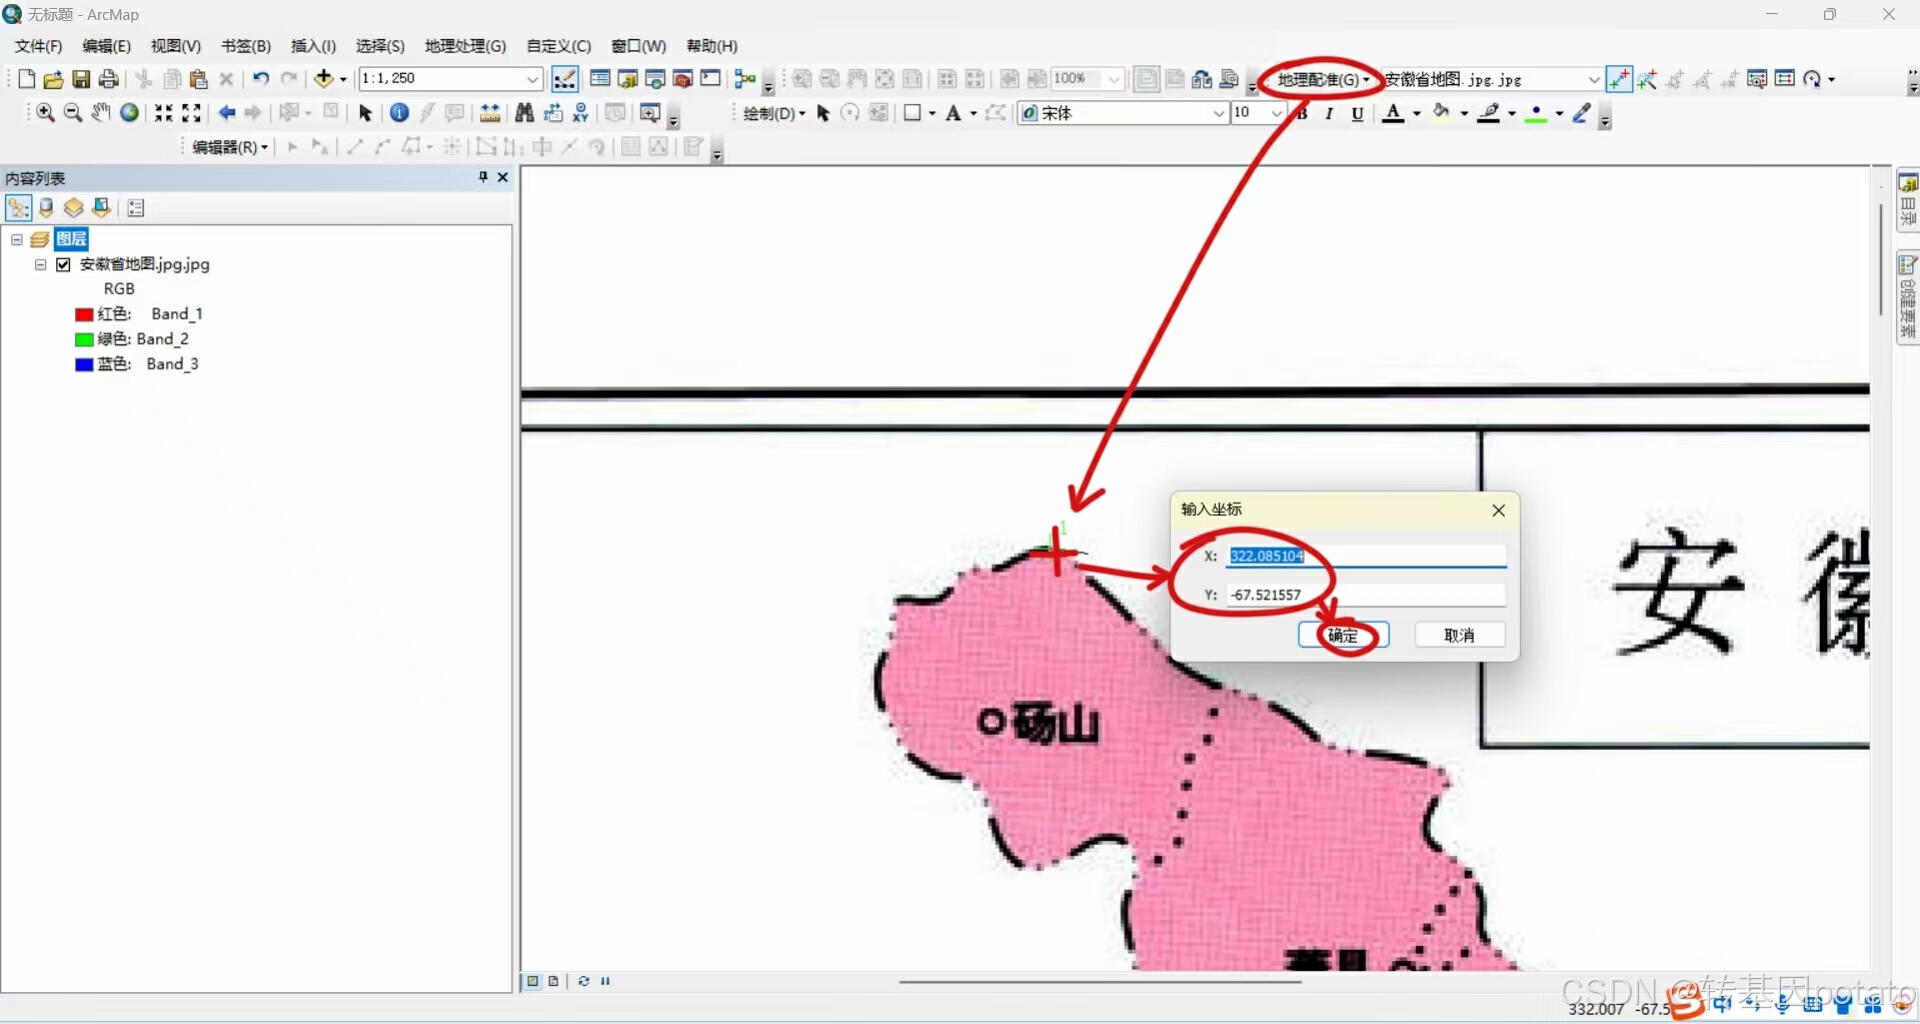1920x1024 pixels.
Task: Open the Create Viewer Window tool
Action: [650, 113]
